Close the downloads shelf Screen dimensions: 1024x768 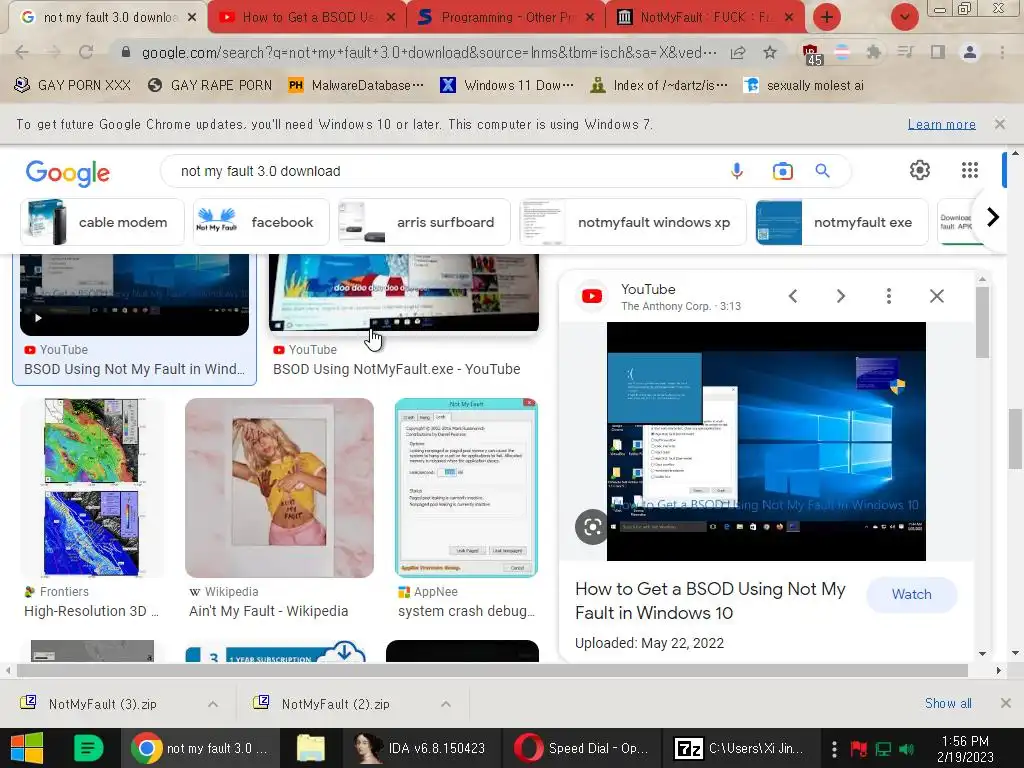[x=1006, y=703]
